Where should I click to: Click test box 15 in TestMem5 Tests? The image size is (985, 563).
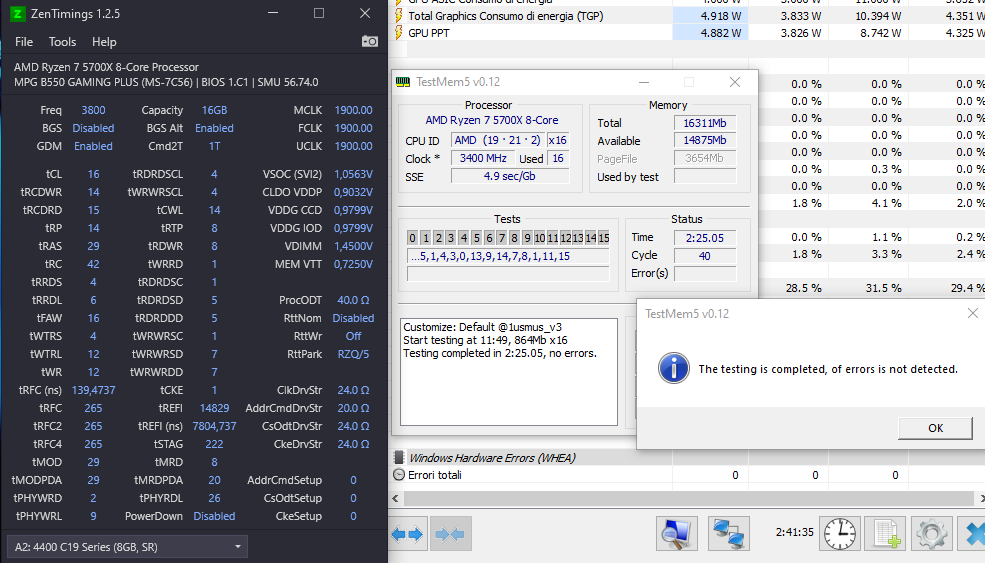coord(604,238)
